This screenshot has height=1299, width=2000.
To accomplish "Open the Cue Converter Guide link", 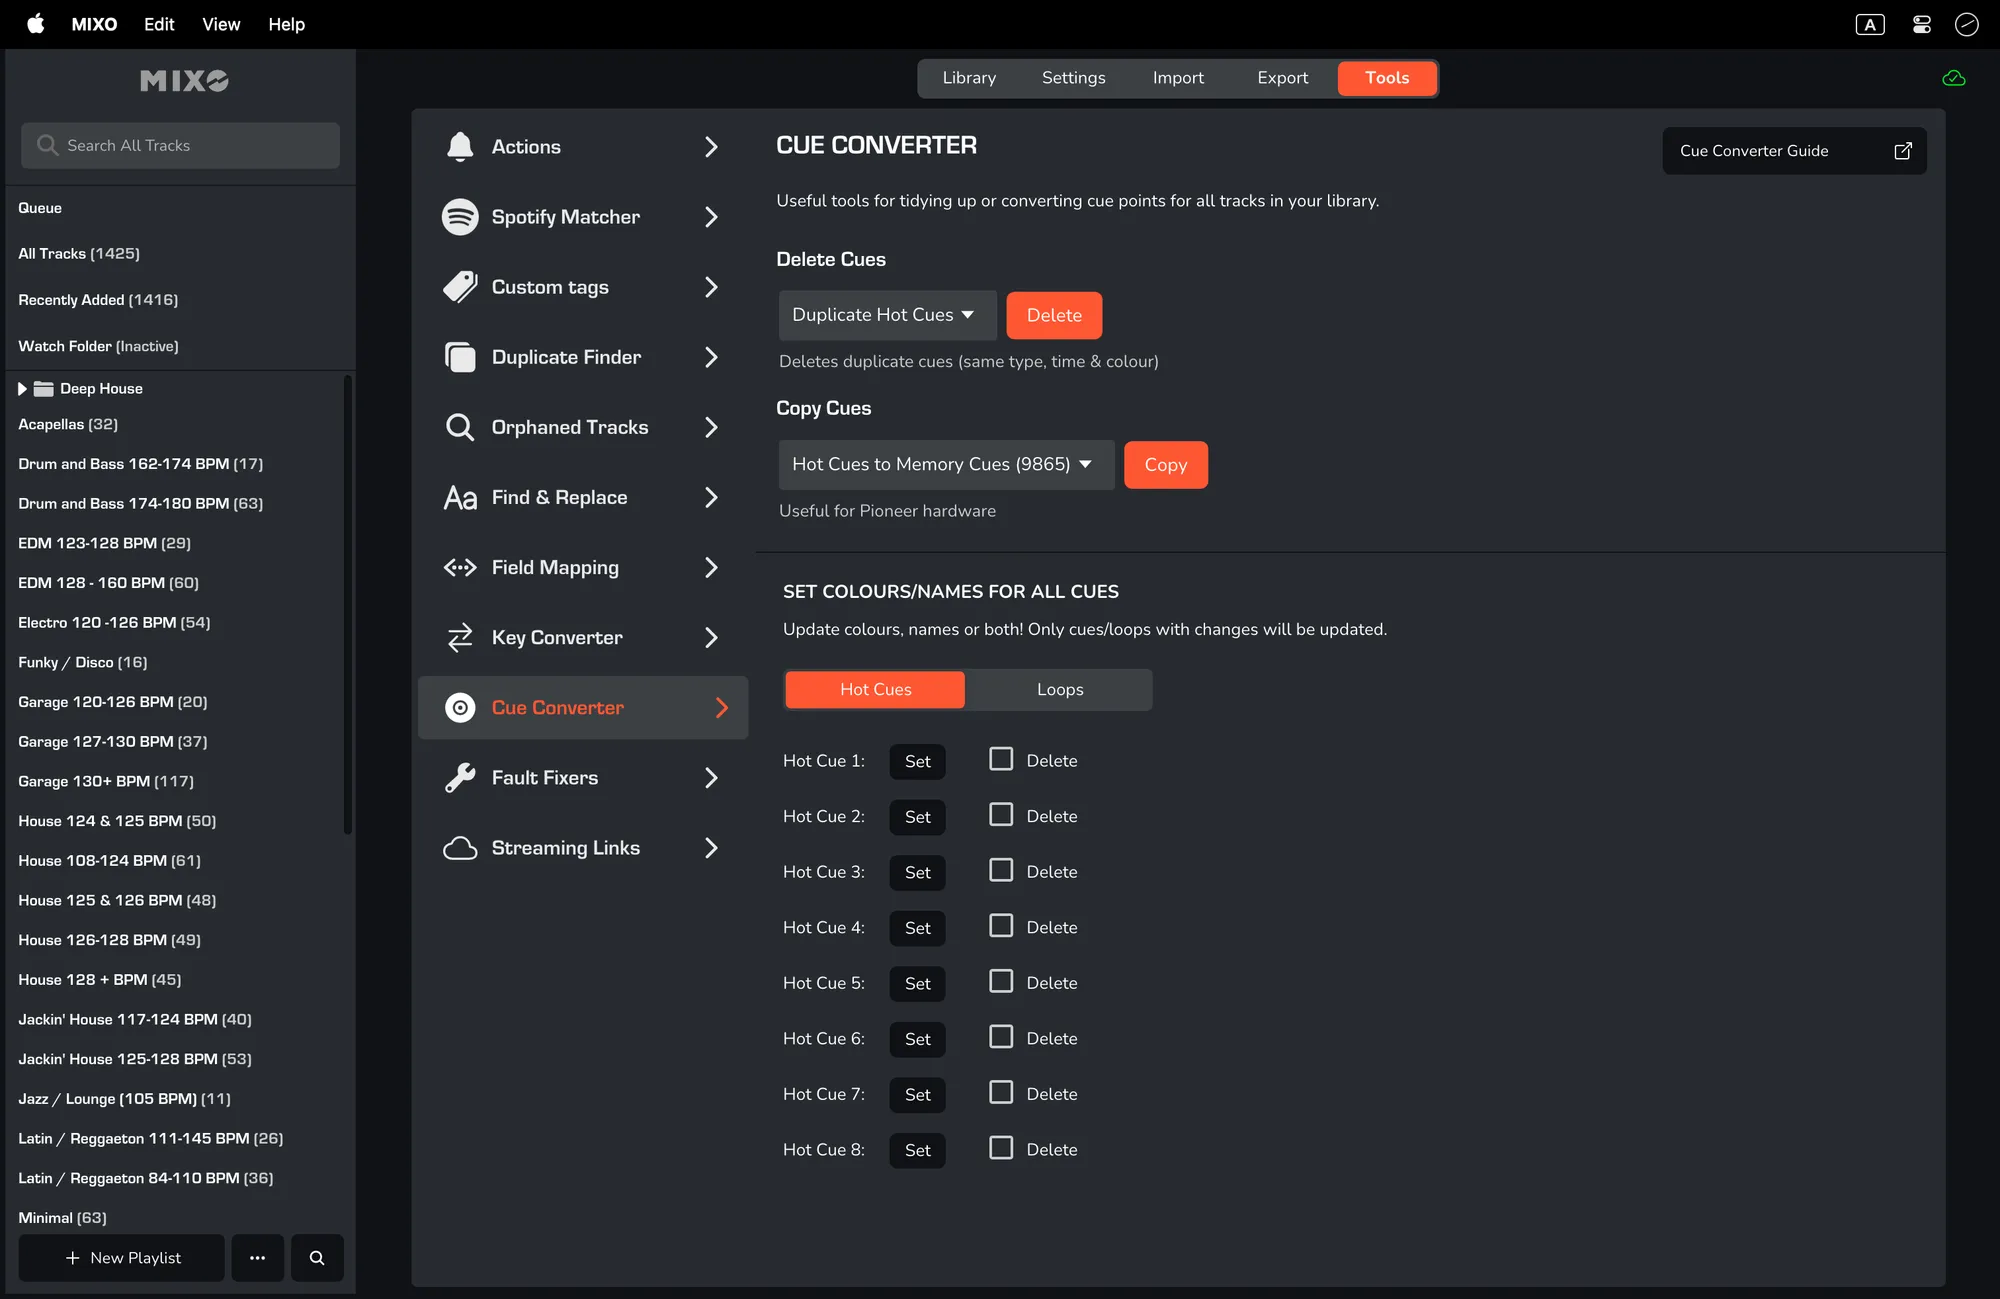I will tap(1794, 151).
